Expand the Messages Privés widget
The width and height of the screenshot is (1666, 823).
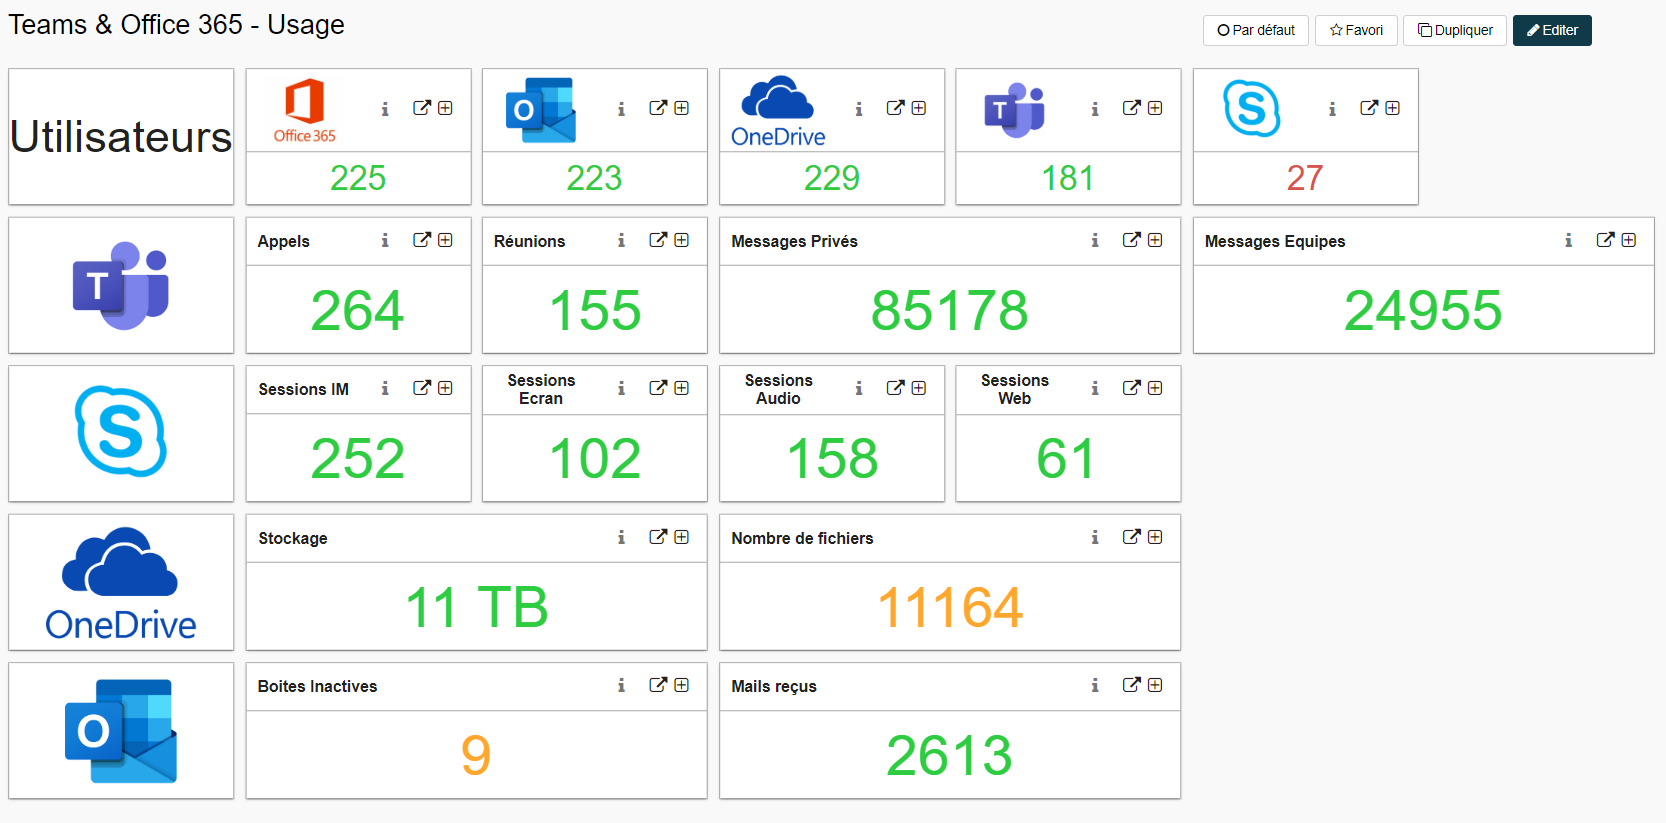(1155, 240)
